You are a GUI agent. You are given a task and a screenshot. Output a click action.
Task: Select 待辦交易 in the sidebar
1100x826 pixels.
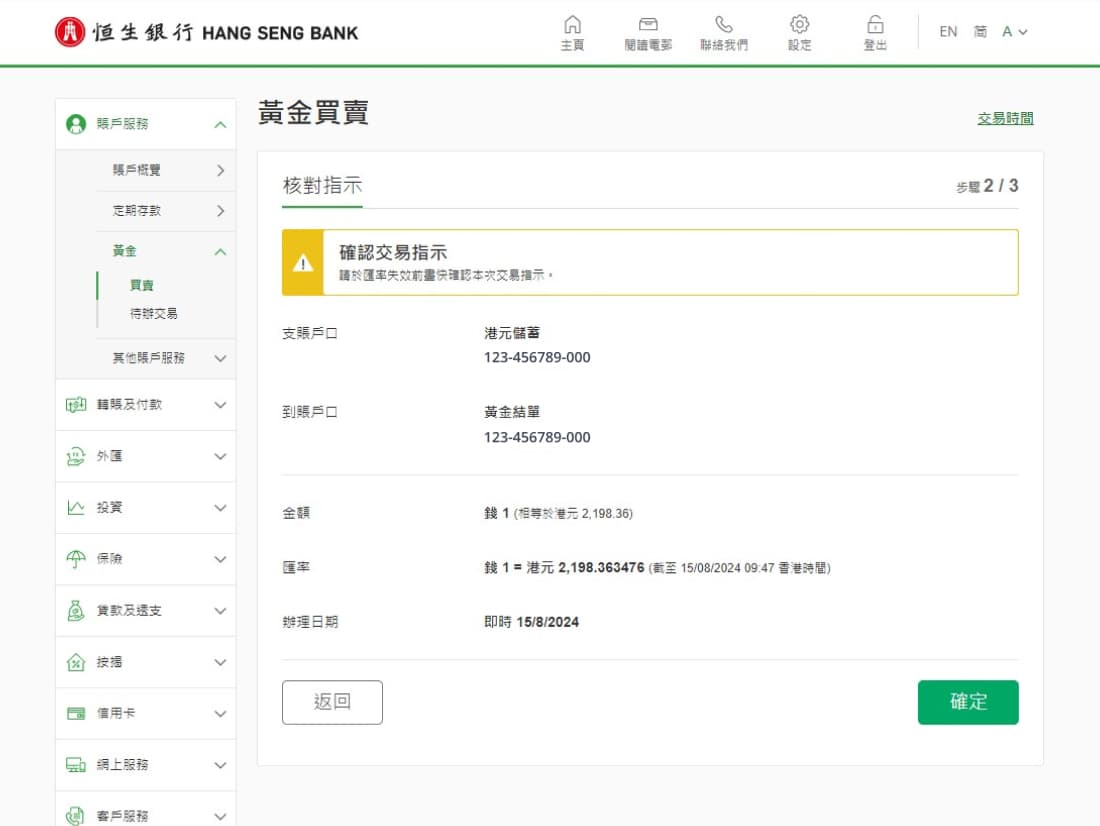pyautogui.click(x=154, y=314)
